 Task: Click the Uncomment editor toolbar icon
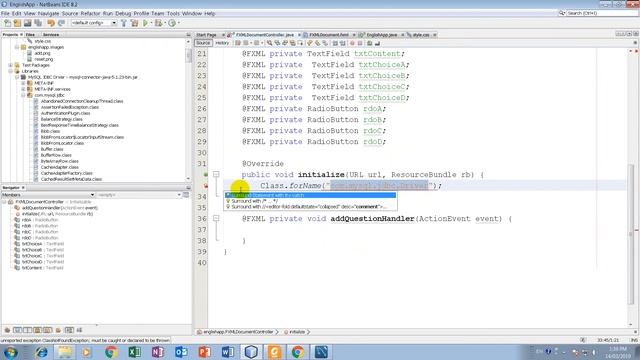(x=377, y=43)
